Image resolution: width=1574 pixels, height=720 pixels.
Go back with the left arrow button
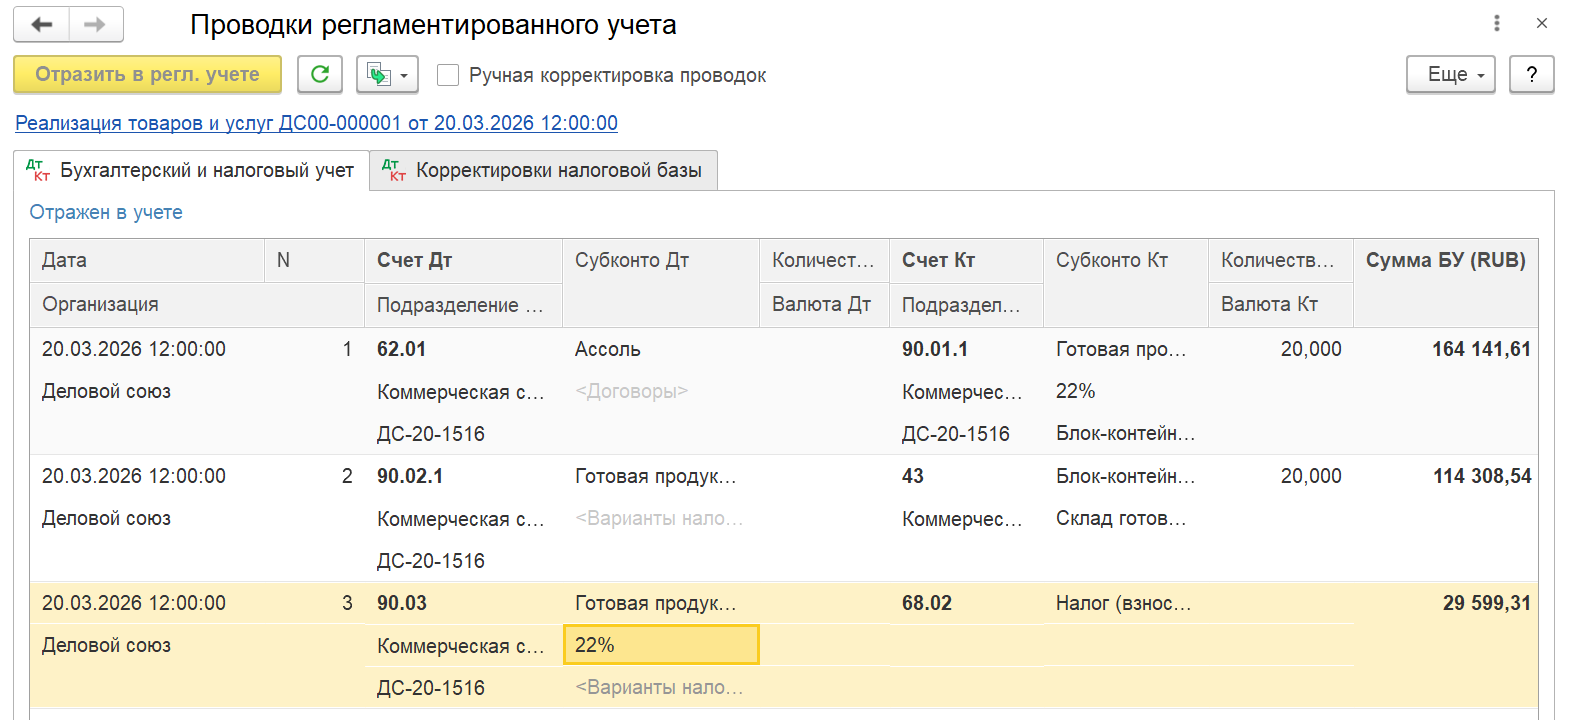42,24
